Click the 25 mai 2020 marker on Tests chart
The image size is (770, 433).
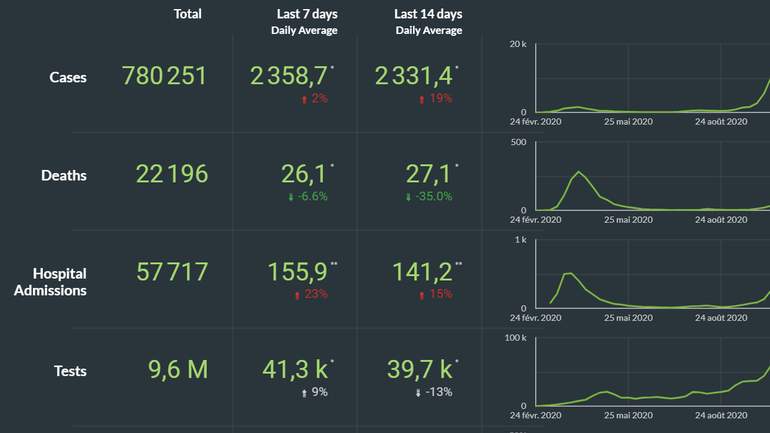click(x=628, y=415)
